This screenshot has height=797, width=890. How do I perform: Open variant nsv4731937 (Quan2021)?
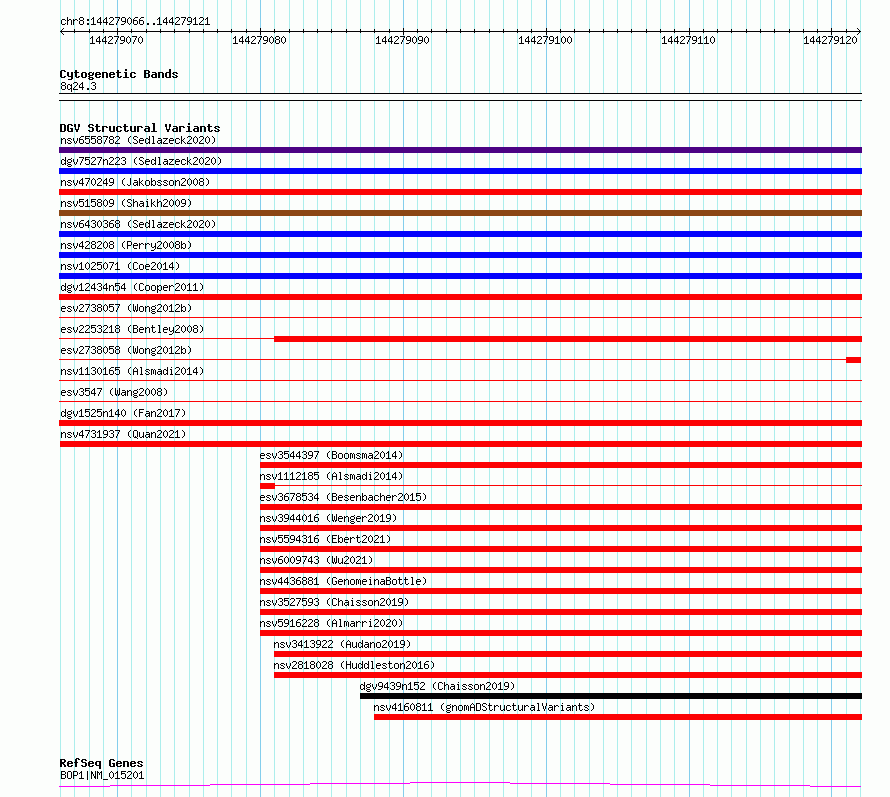point(123,434)
